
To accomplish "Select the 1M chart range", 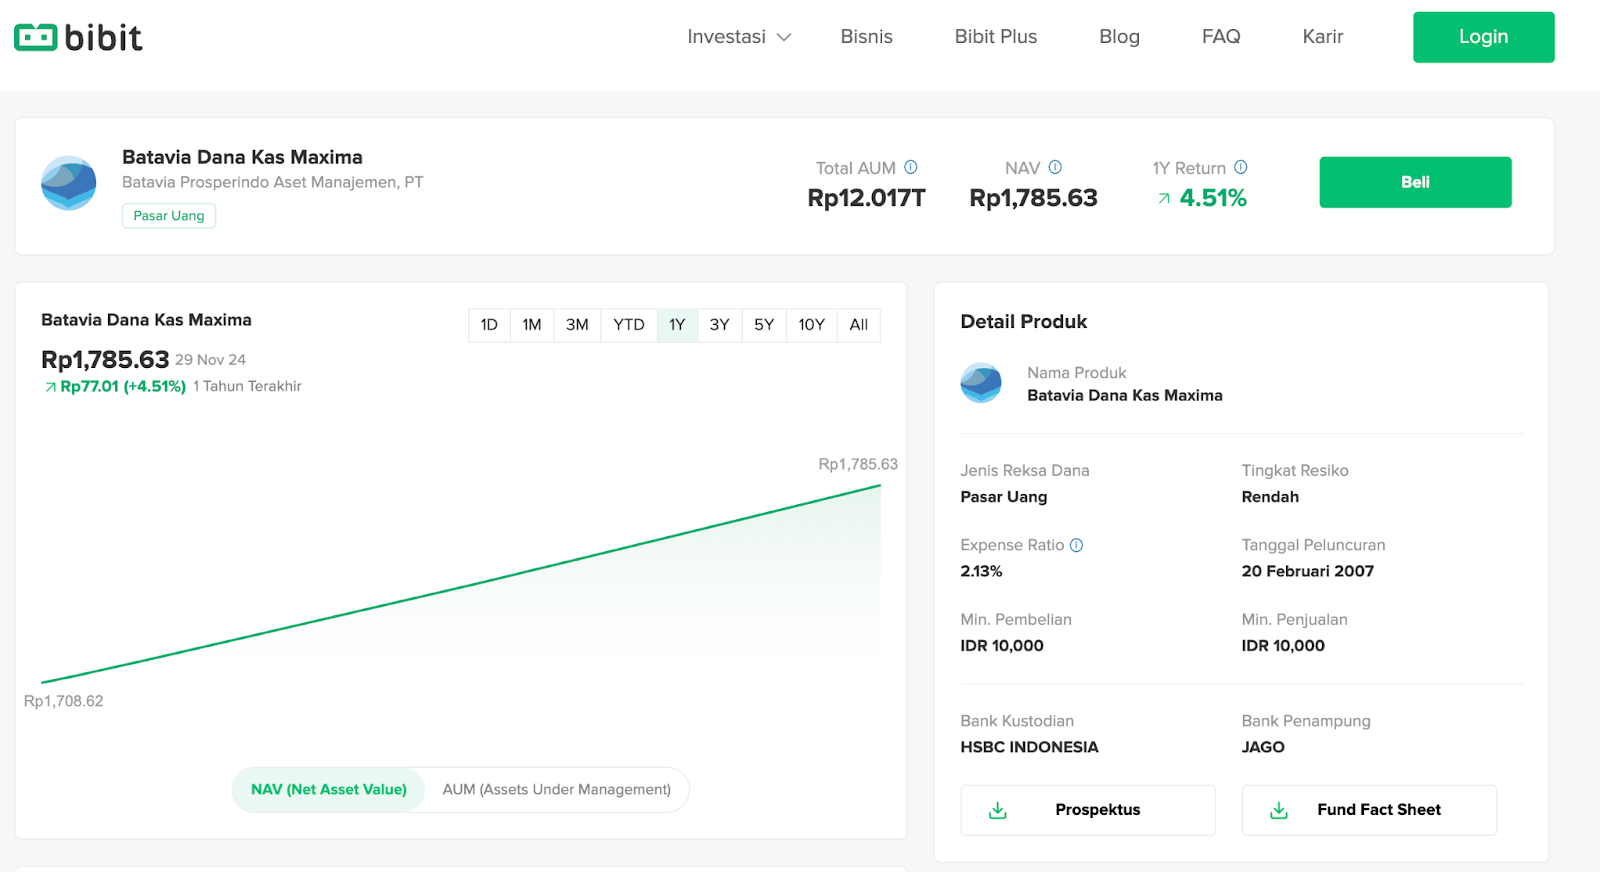I will (x=532, y=325).
